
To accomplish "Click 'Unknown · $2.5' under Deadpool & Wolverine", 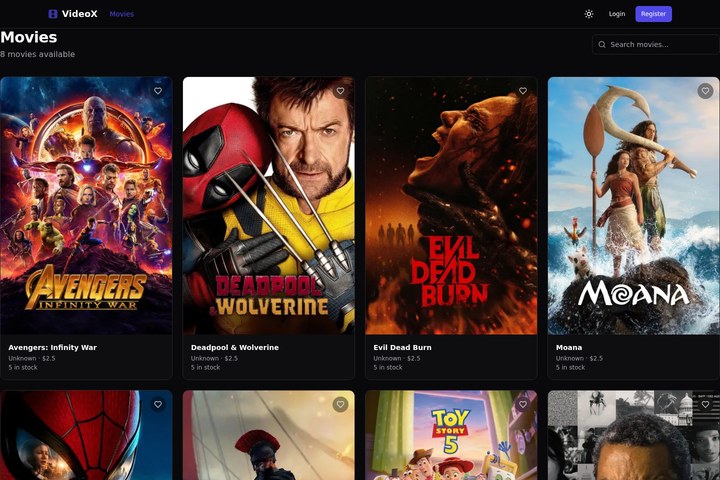I will click(214, 358).
